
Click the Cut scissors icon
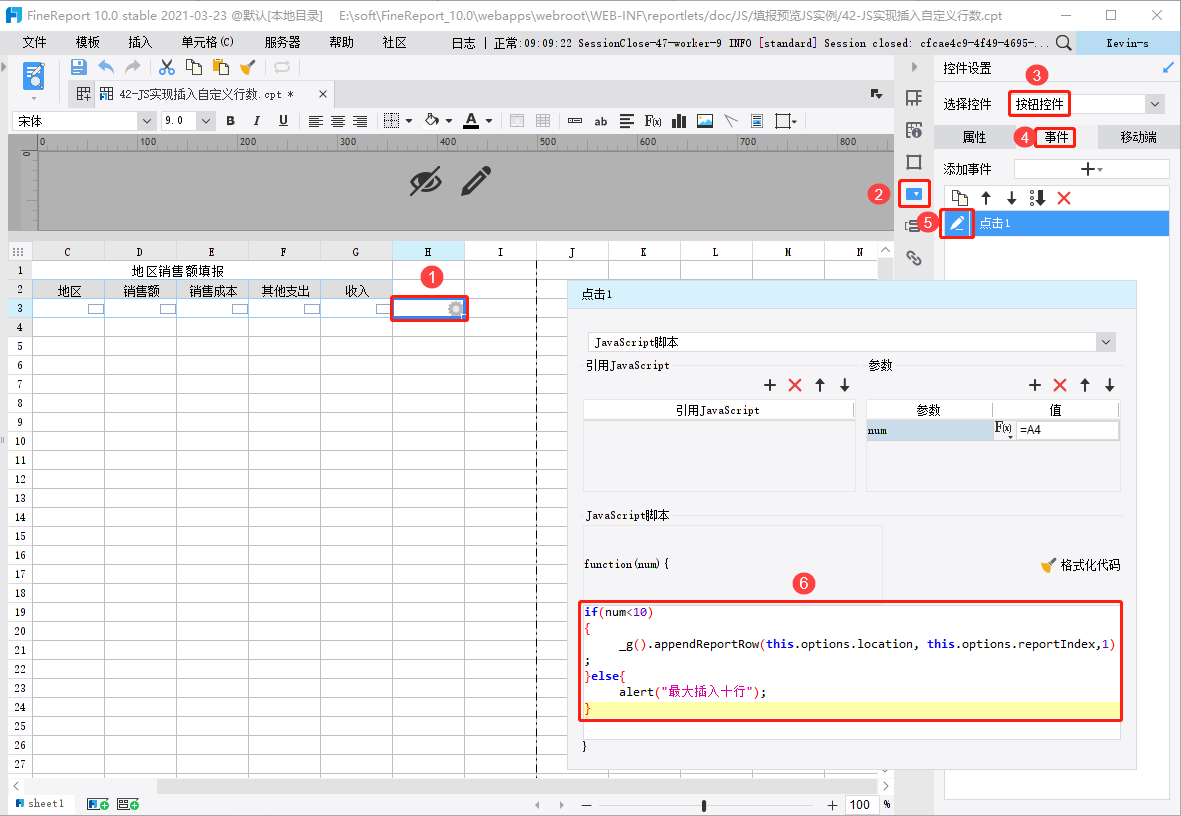[166, 67]
